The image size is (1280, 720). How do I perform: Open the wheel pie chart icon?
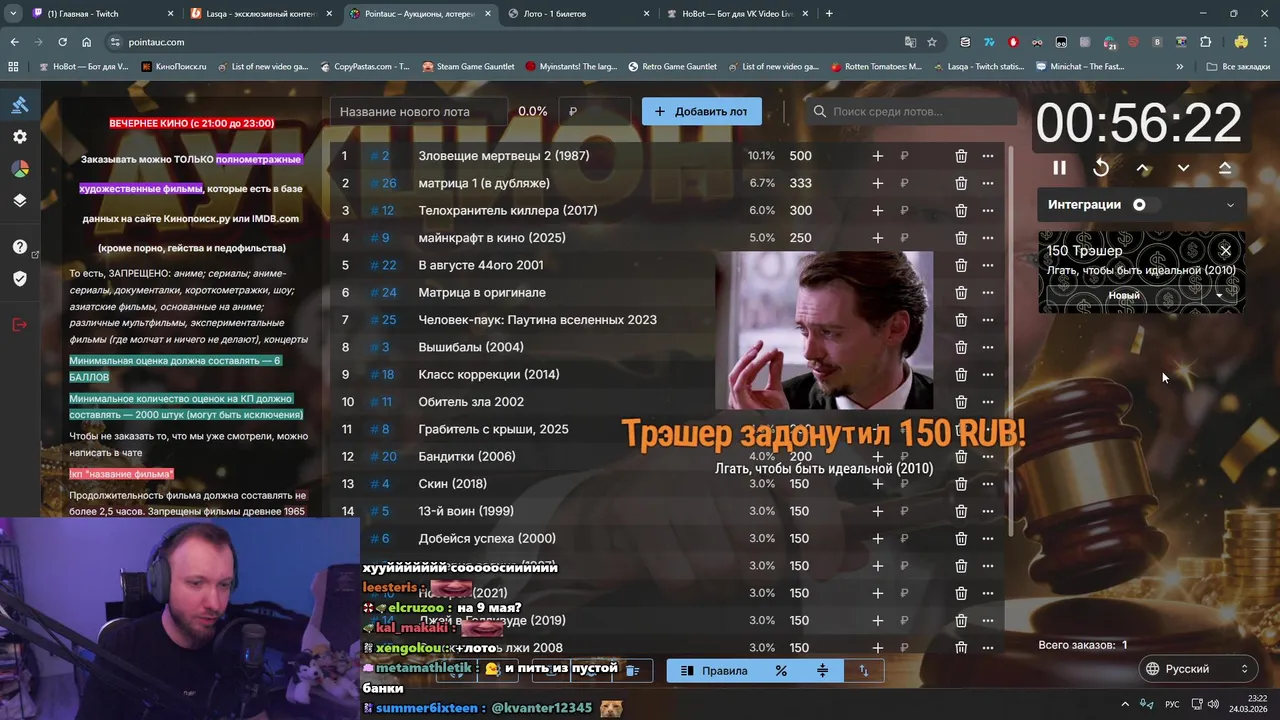20,169
